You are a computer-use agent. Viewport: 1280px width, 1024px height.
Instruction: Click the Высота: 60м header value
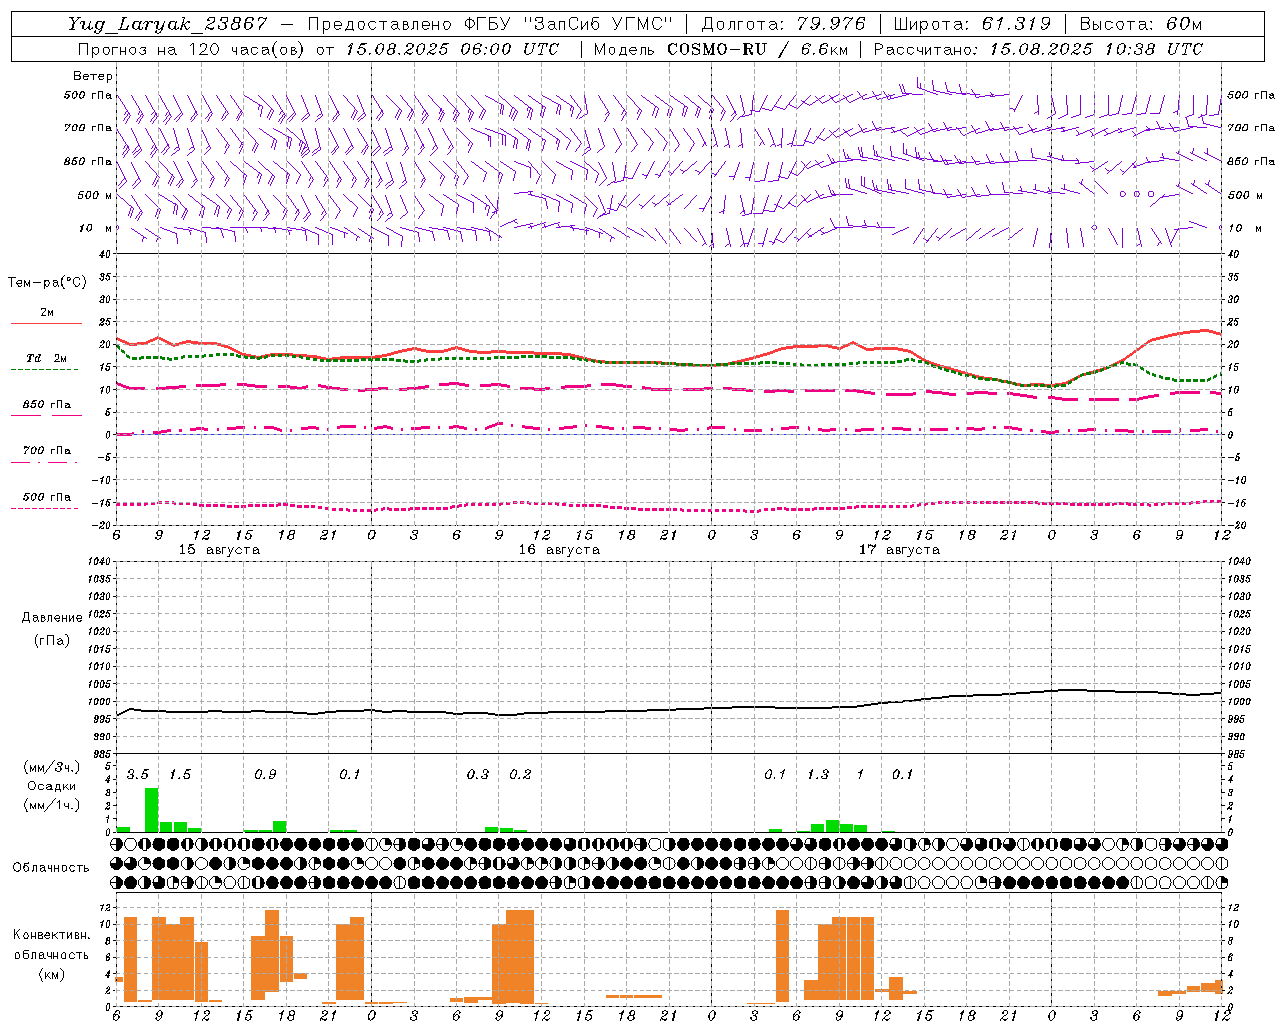[x=1141, y=24]
